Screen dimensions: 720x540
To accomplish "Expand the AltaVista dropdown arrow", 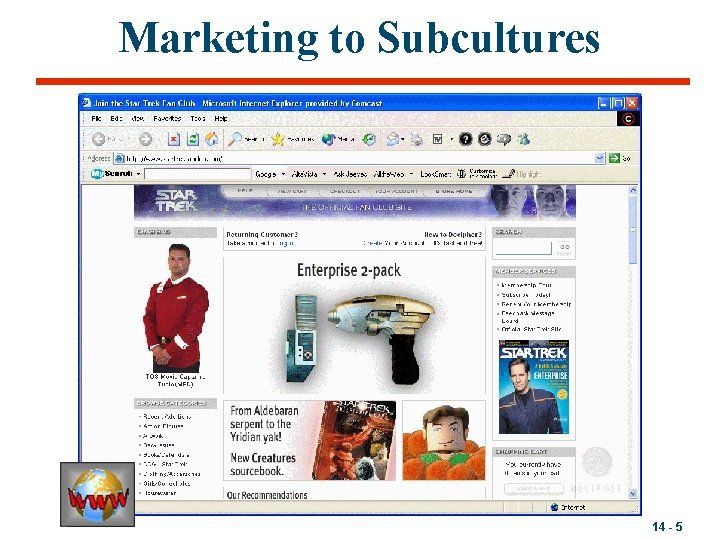I will 324,174.
